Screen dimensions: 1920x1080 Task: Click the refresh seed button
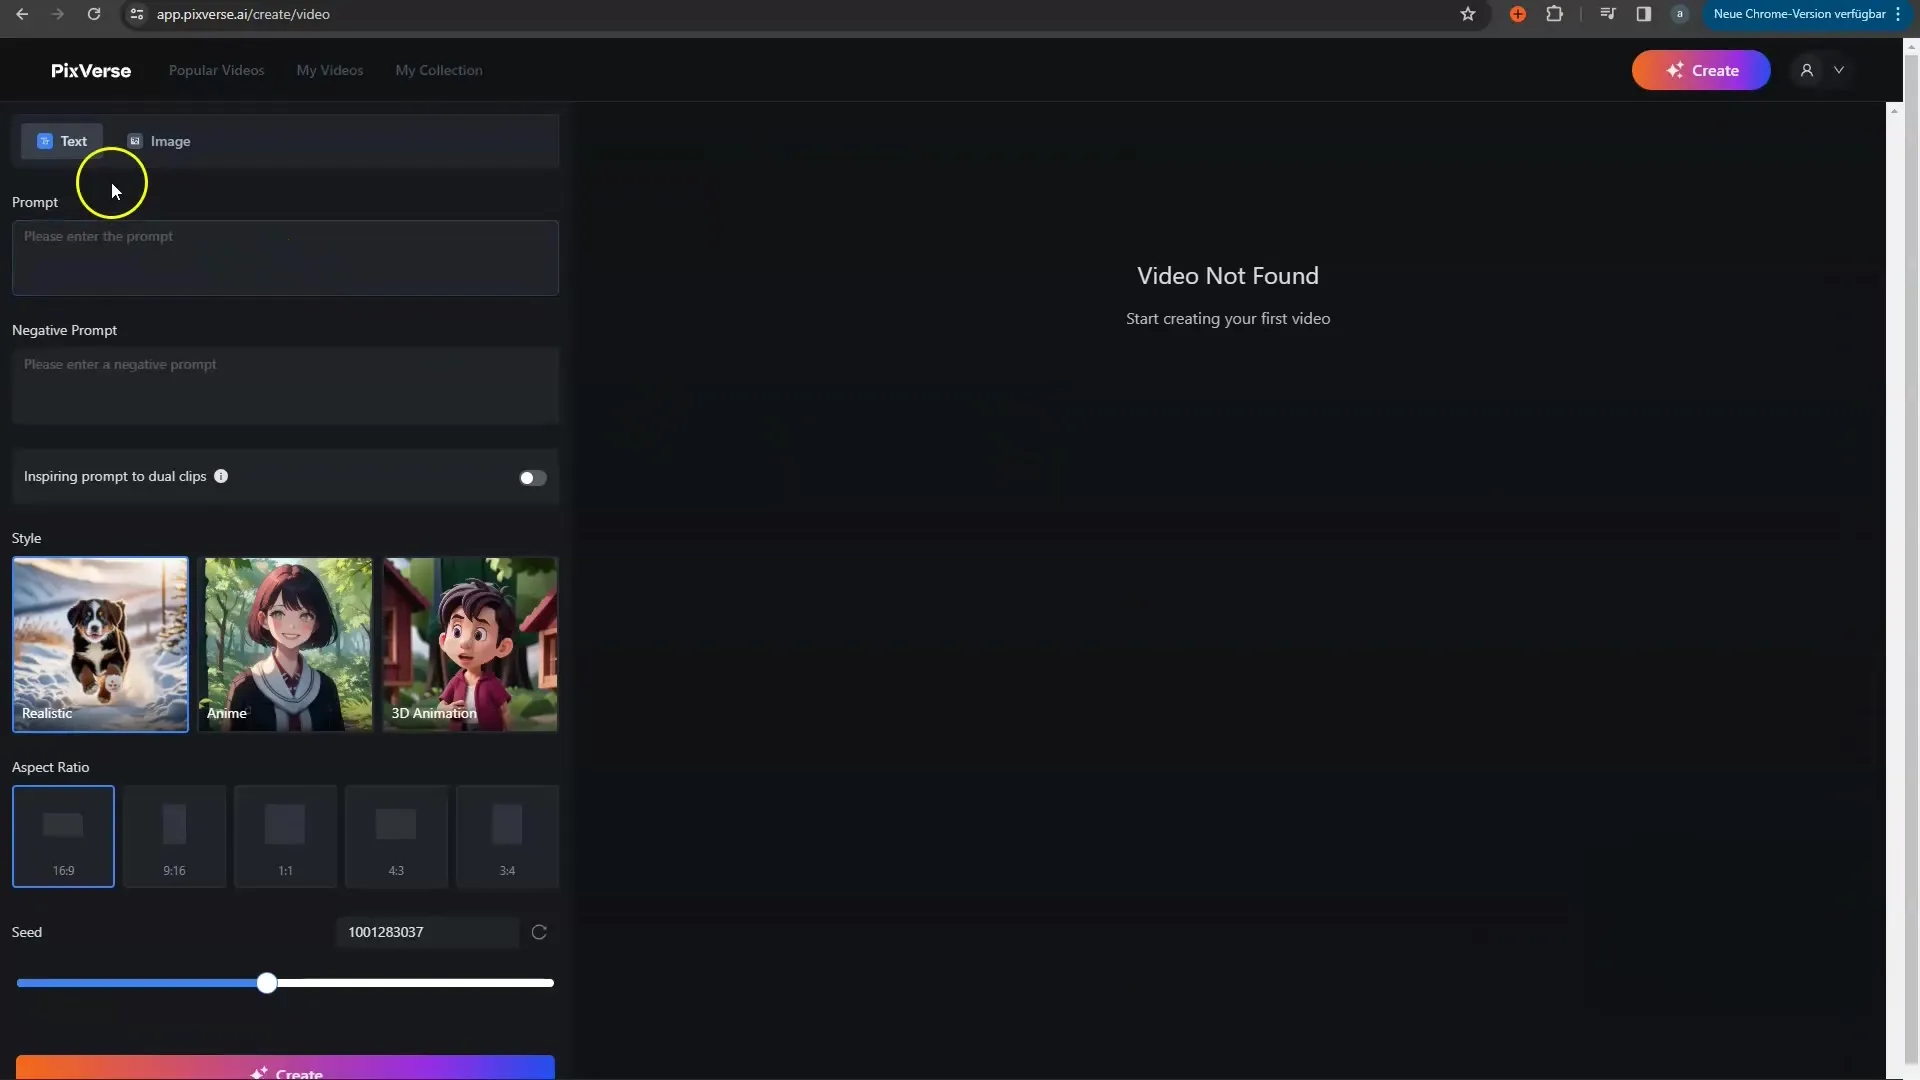pyautogui.click(x=539, y=932)
